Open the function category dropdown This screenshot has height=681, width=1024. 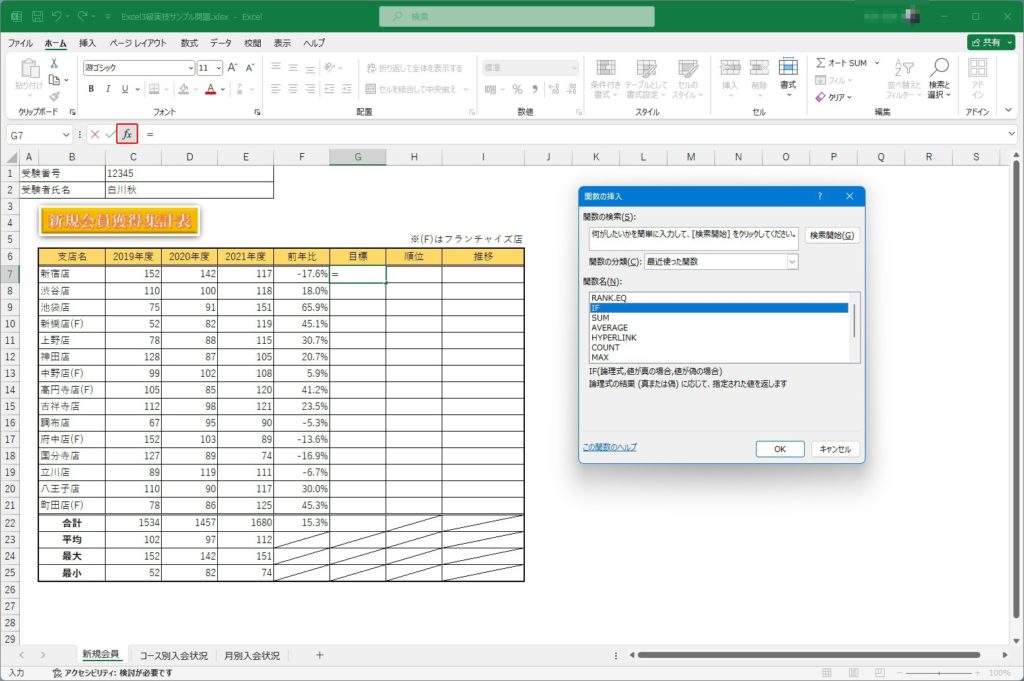792,261
